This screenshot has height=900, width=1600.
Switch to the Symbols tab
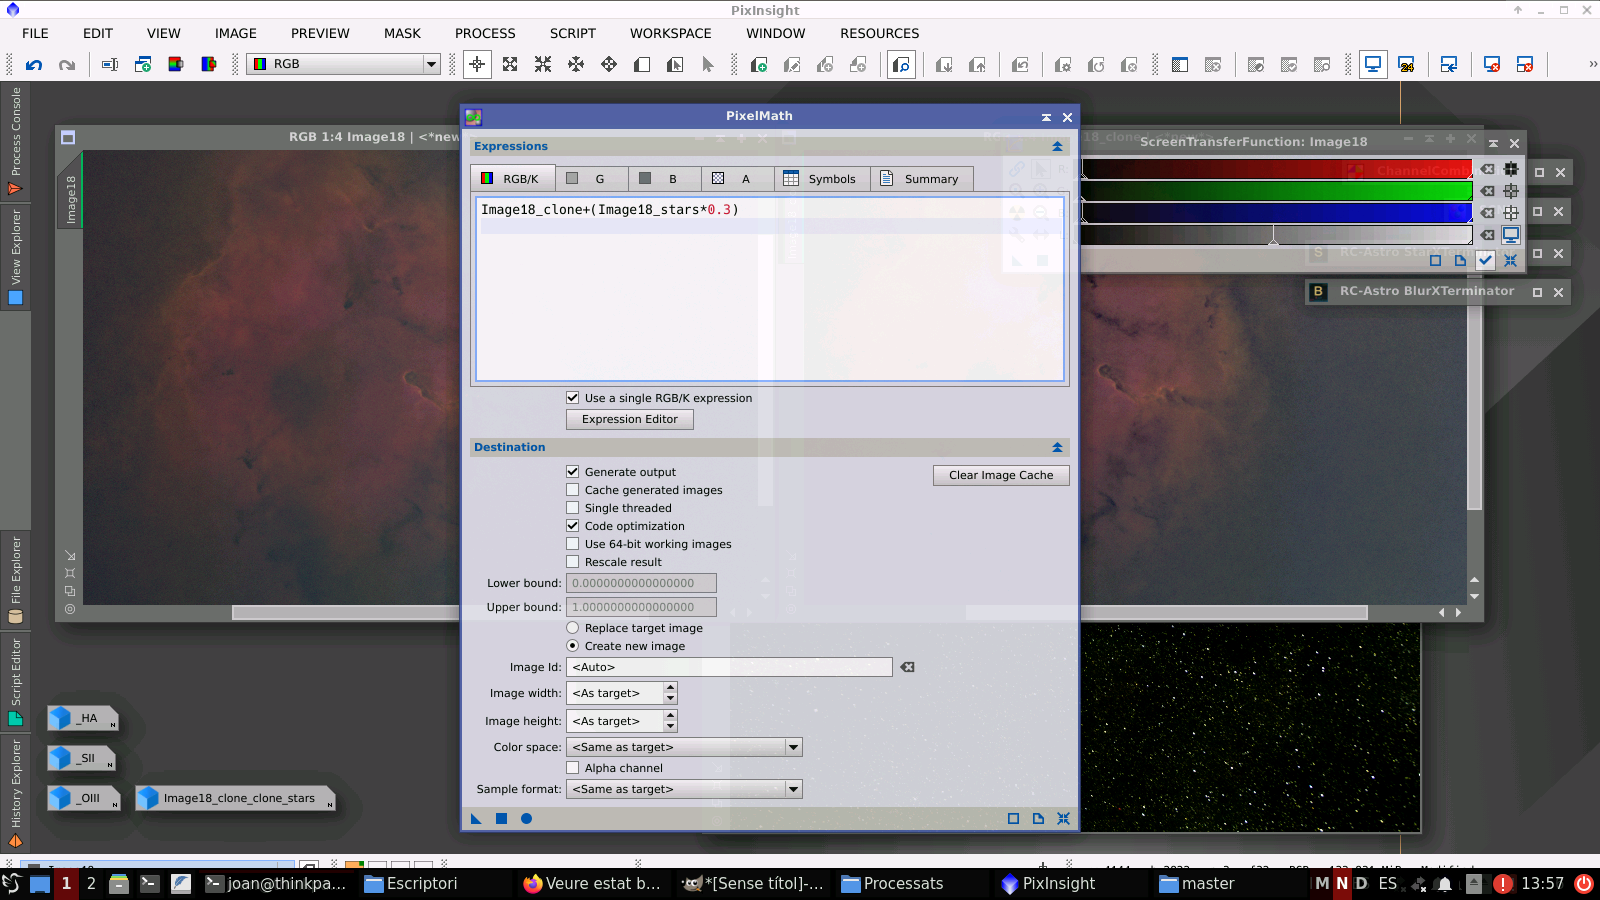tap(820, 179)
